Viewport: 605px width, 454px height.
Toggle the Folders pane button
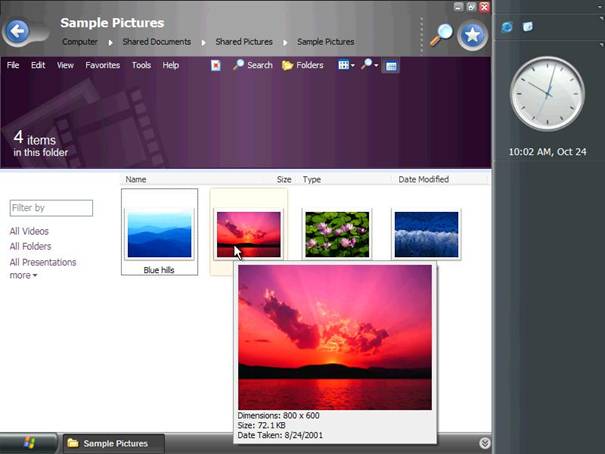pyautogui.click(x=302, y=65)
